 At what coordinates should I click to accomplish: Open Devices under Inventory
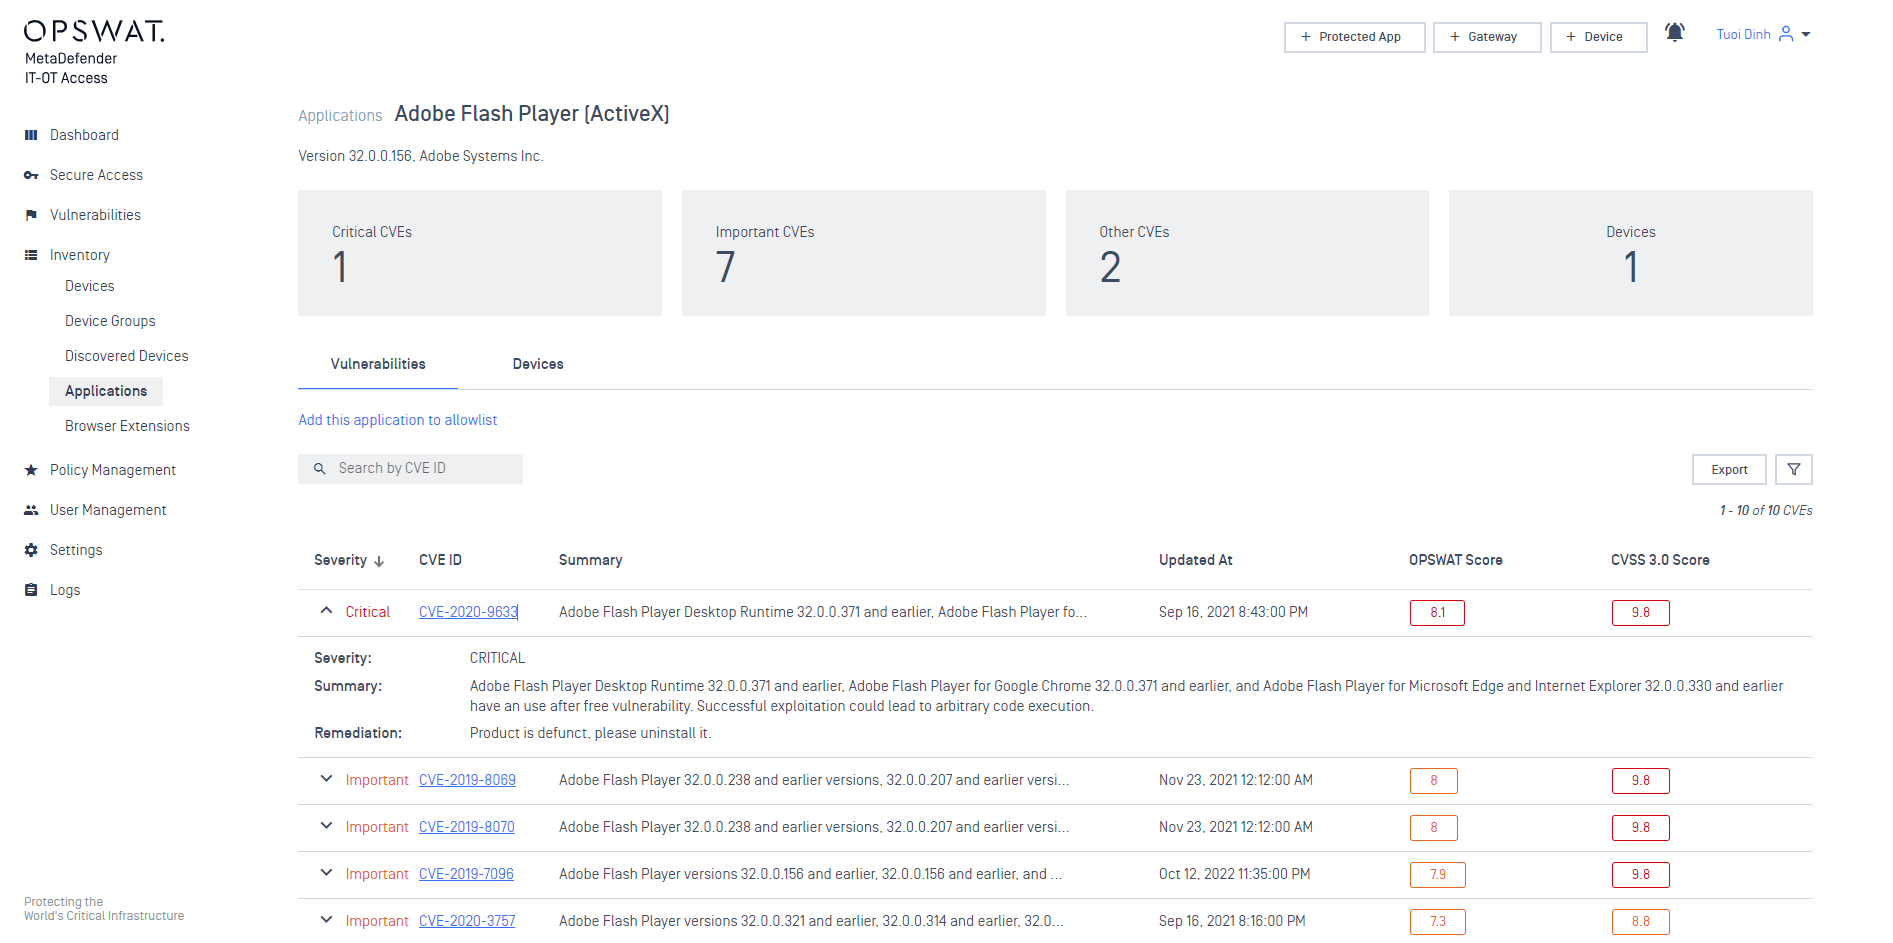pos(90,286)
